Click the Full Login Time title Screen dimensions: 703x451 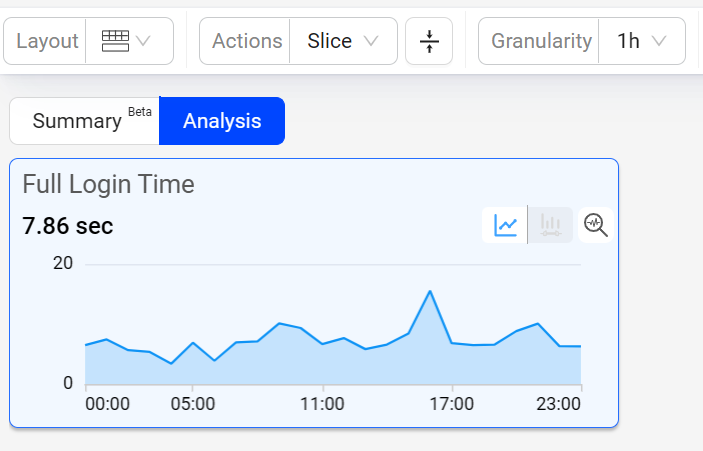pyautogui.click(x=108, y=184)
